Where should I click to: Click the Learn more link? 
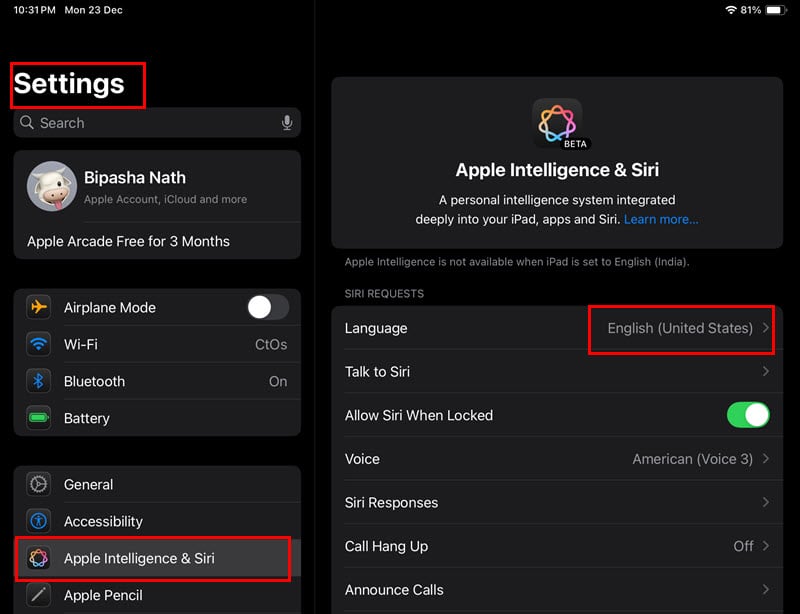pos(661,219)
